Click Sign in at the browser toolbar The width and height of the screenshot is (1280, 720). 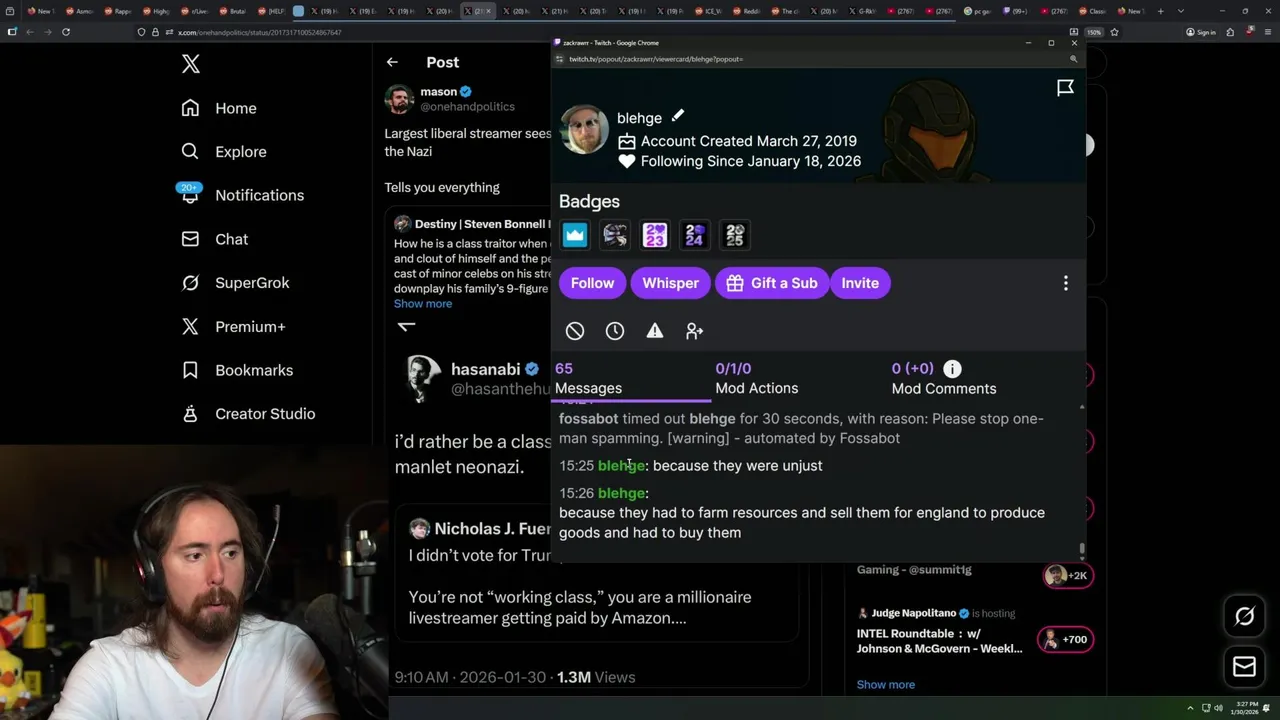coord(1200,32)
